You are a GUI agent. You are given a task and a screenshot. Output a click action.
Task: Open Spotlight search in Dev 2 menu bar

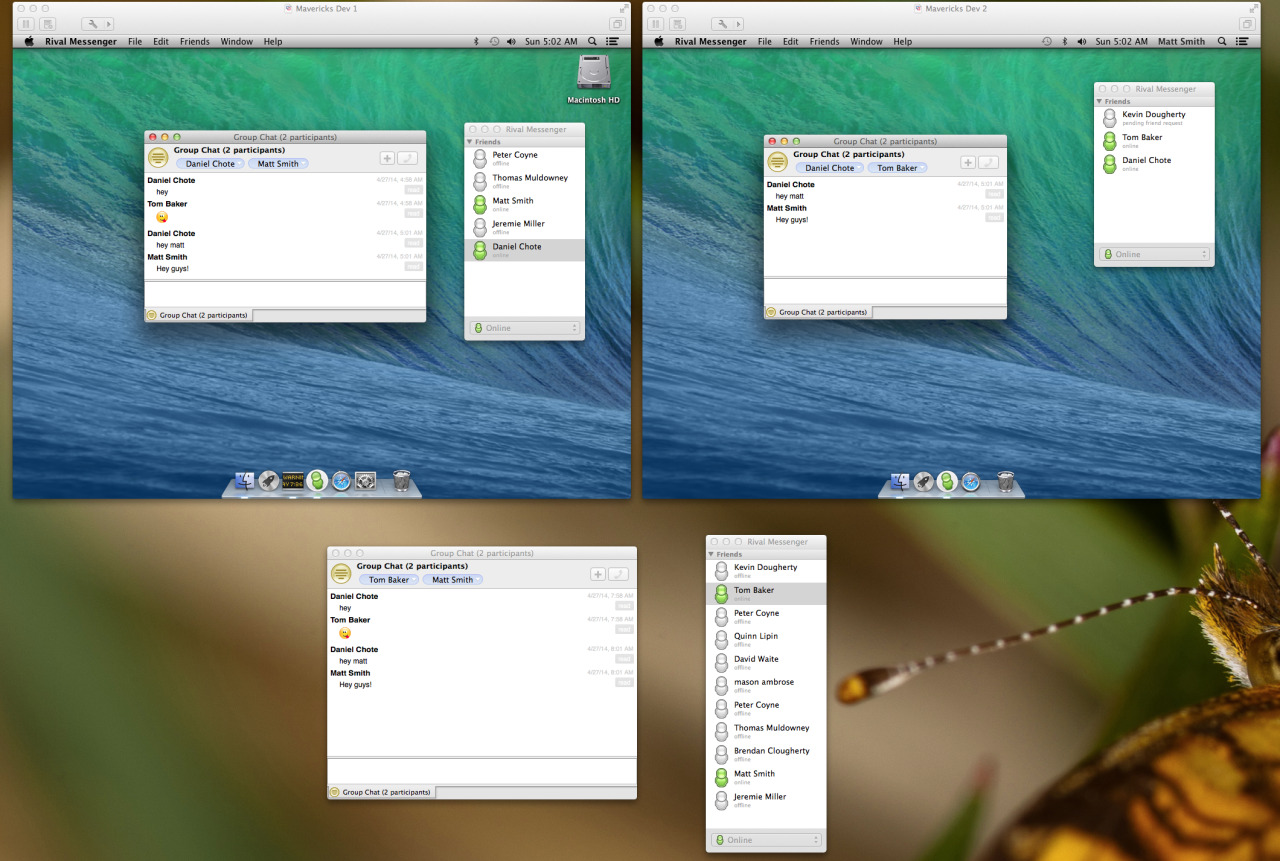[x=1223, y=42]
